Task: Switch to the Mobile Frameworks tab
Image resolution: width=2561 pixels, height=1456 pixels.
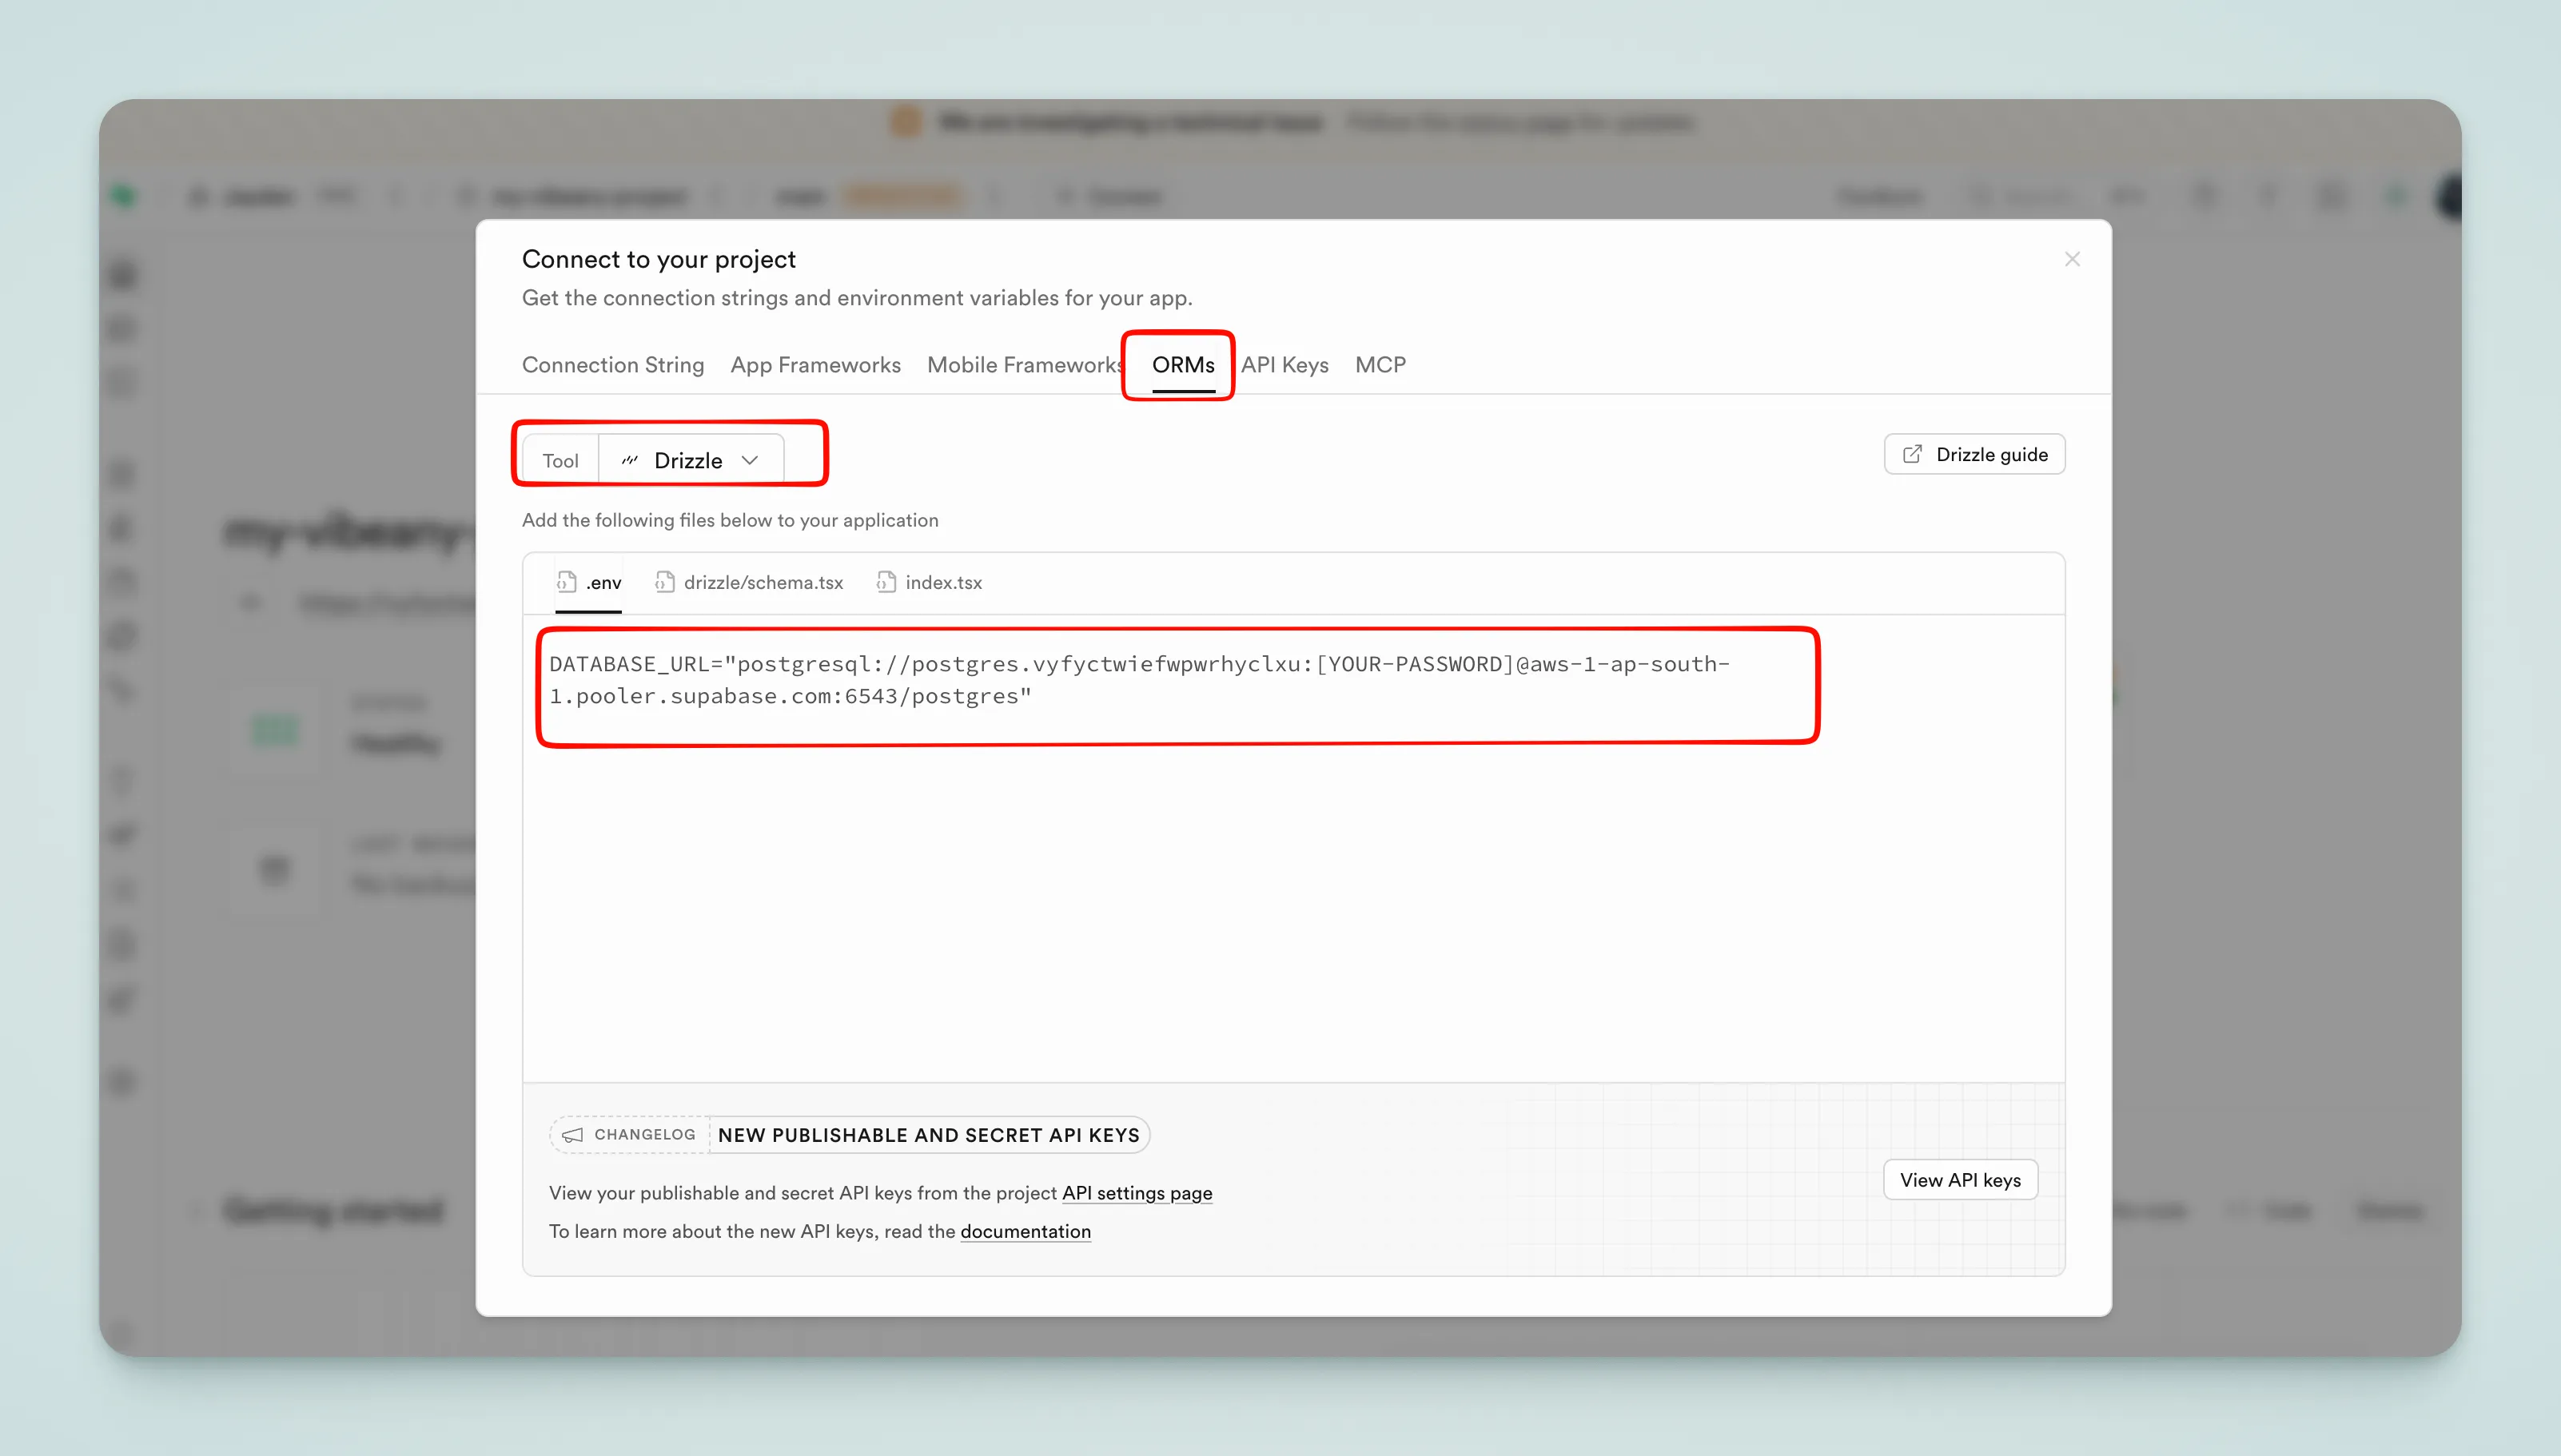Action: 1023,365
